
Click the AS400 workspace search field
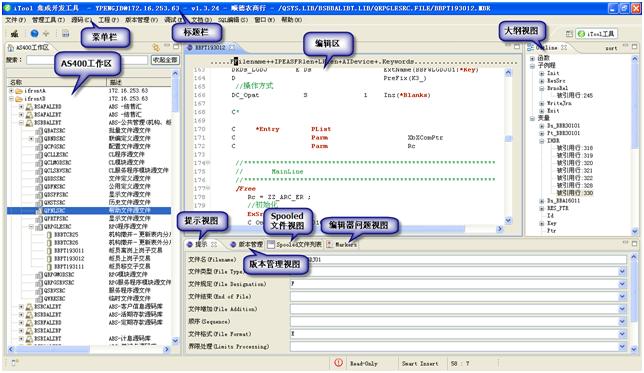[x=87, y=60]
